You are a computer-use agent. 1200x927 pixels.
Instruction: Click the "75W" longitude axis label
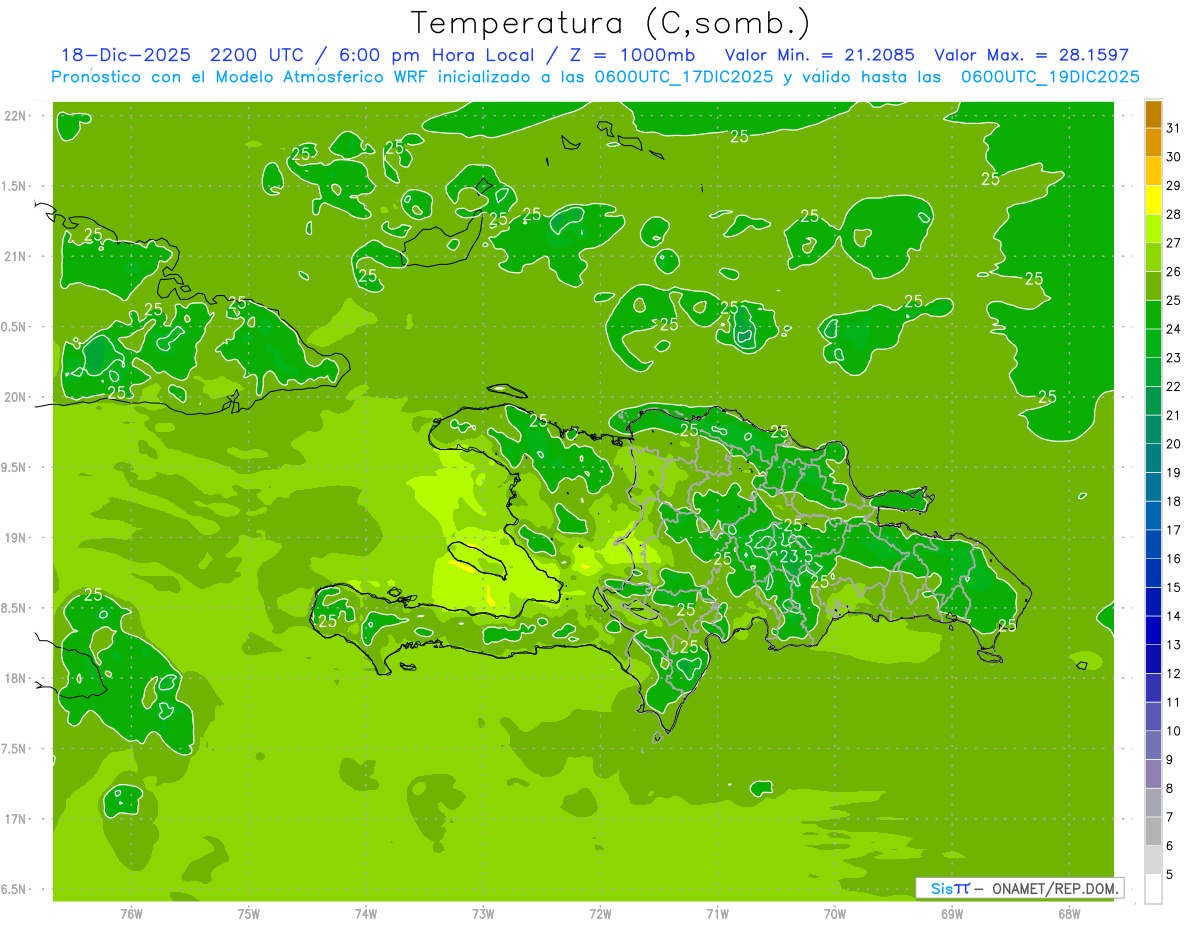point(249,913)
